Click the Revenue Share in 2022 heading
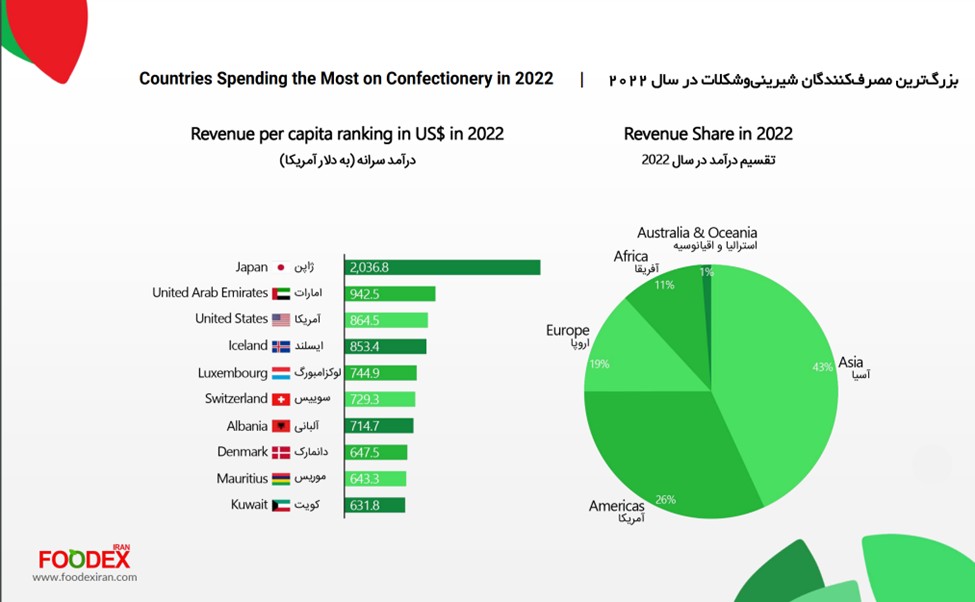Image resolution: width=975 pixels, height=602 pixels. [708, 134]
